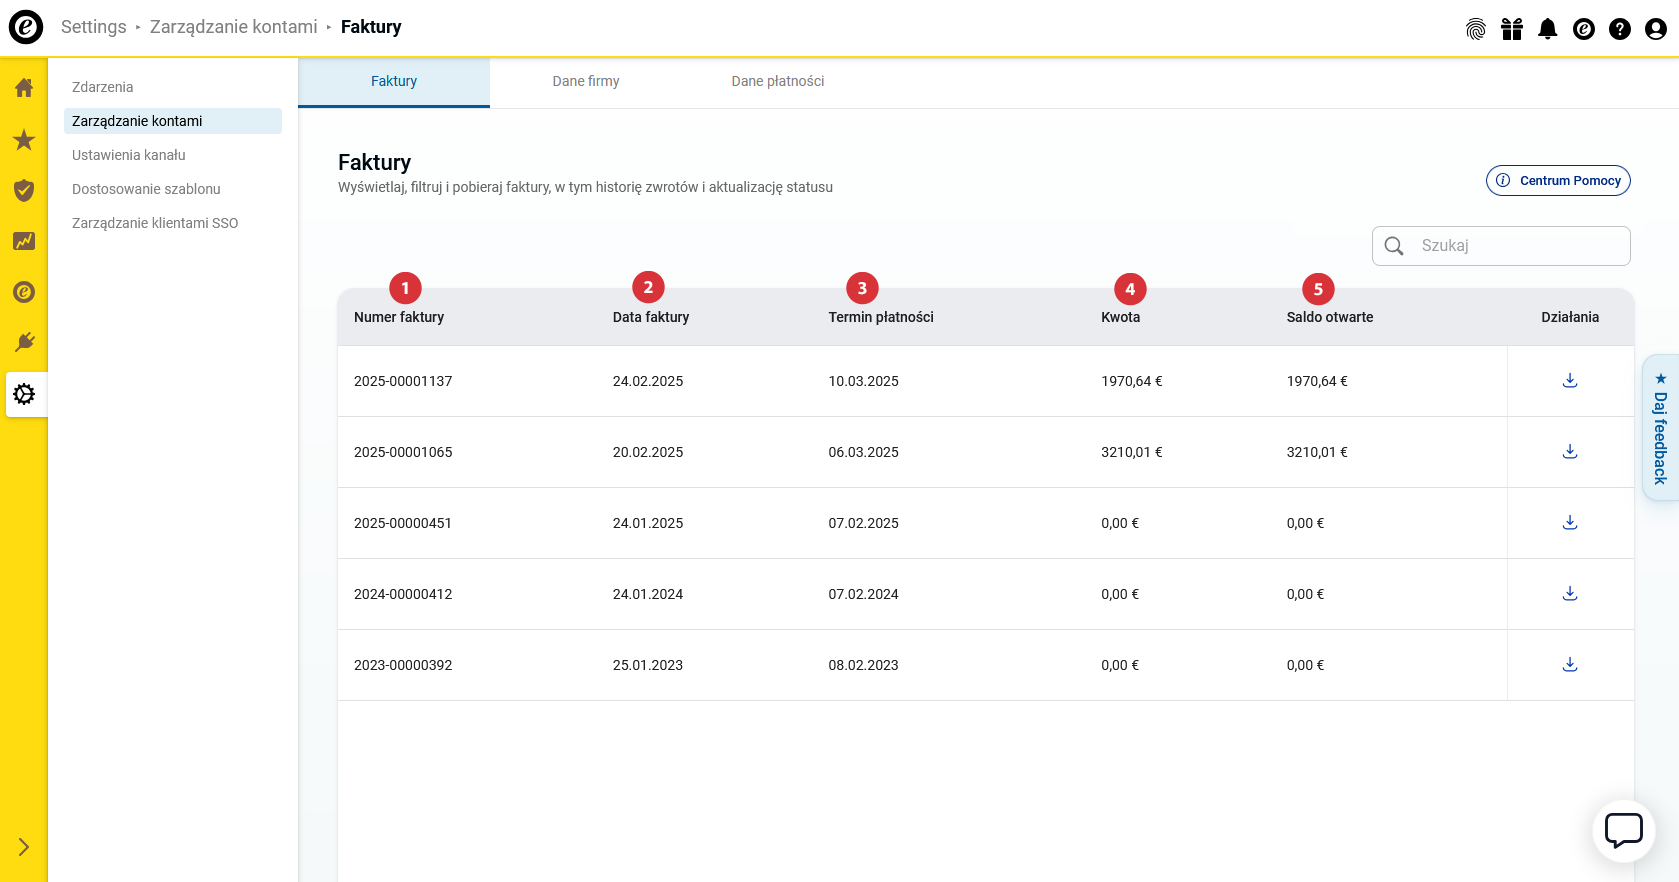This screenshot has width=1679, height=882.
Task: Sort by Kwota column header
Action: coord(1120,317)
